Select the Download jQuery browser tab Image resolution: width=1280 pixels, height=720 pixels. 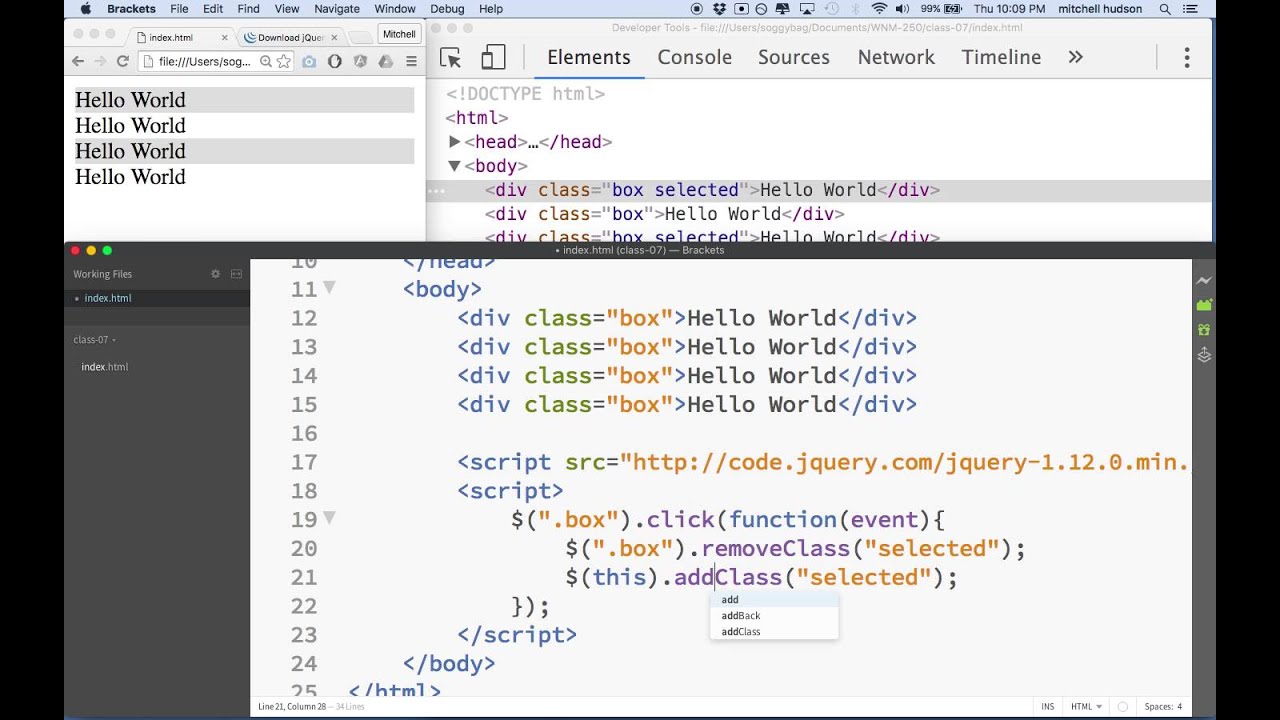(x=291, y=37)
